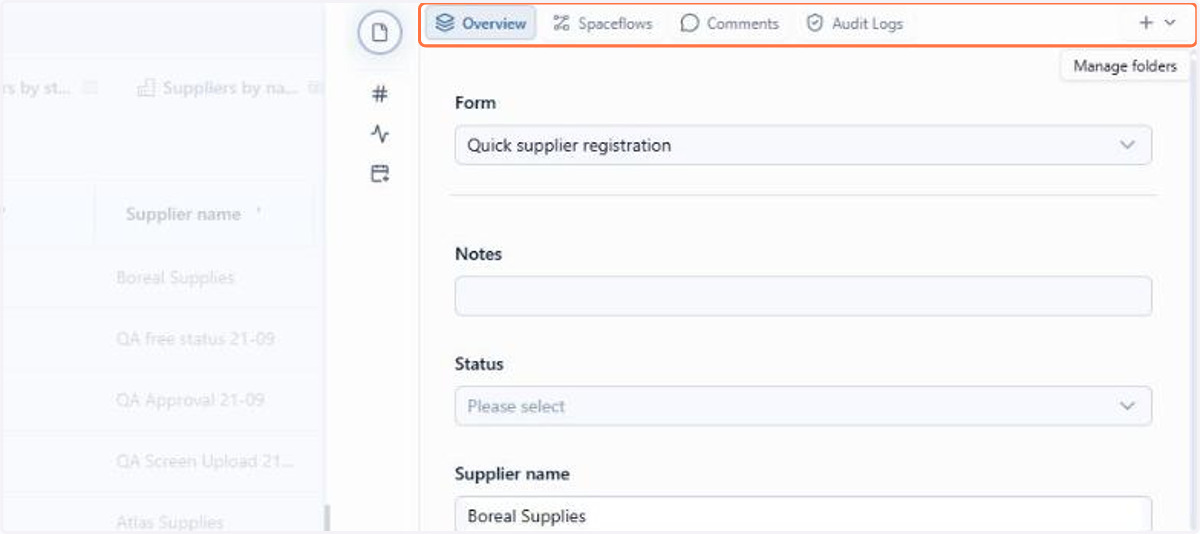Click the Supplier name field Boreal Supplies
This screenshot has width=1200, height=534.
pyautogui.click(x=803, y=515)
